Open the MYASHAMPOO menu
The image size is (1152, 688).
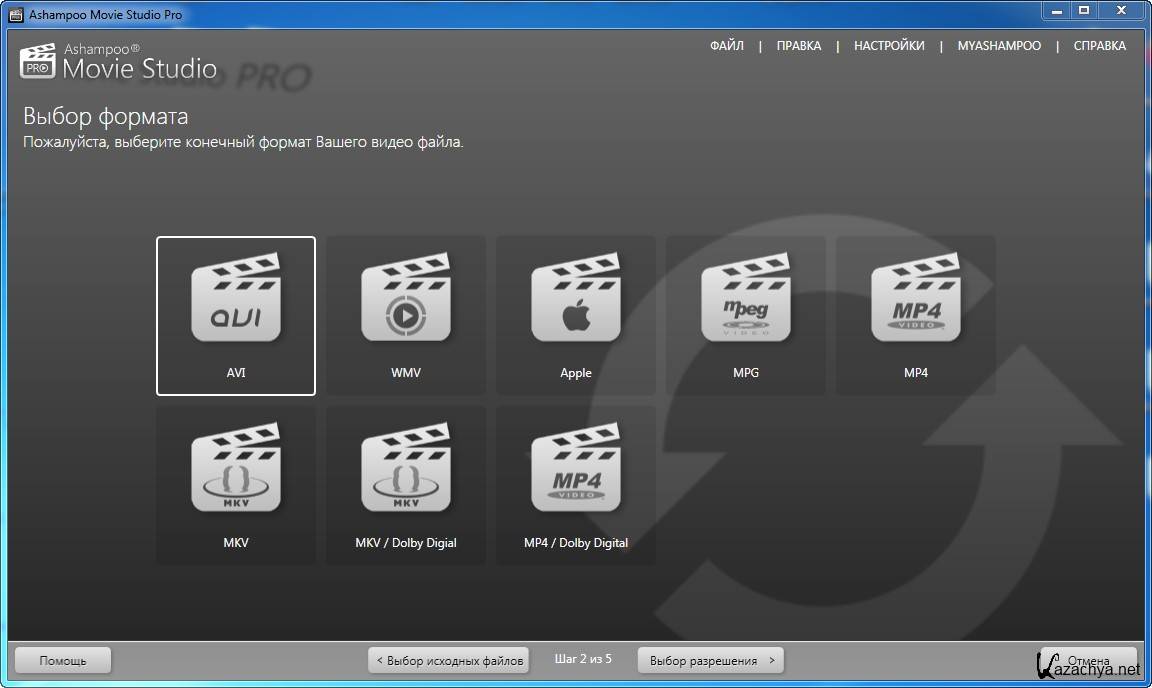(999, 46)
